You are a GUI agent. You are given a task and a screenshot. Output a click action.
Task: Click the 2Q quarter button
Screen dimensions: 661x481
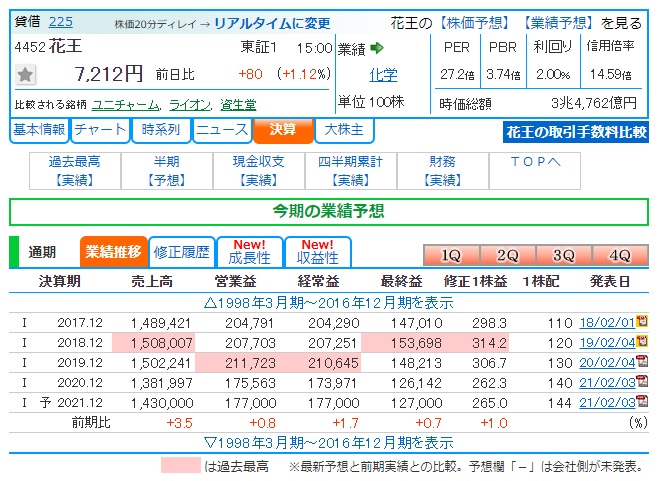[508, 255]
